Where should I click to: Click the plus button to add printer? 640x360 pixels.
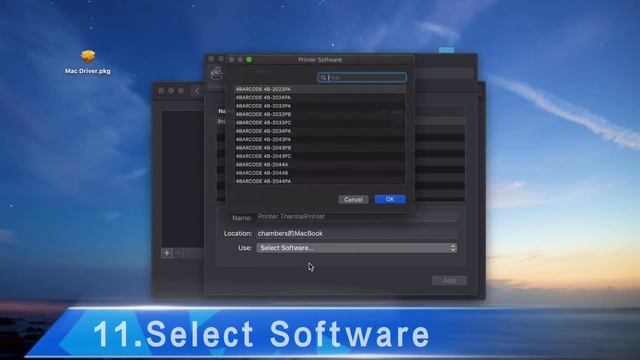[167, 253]
